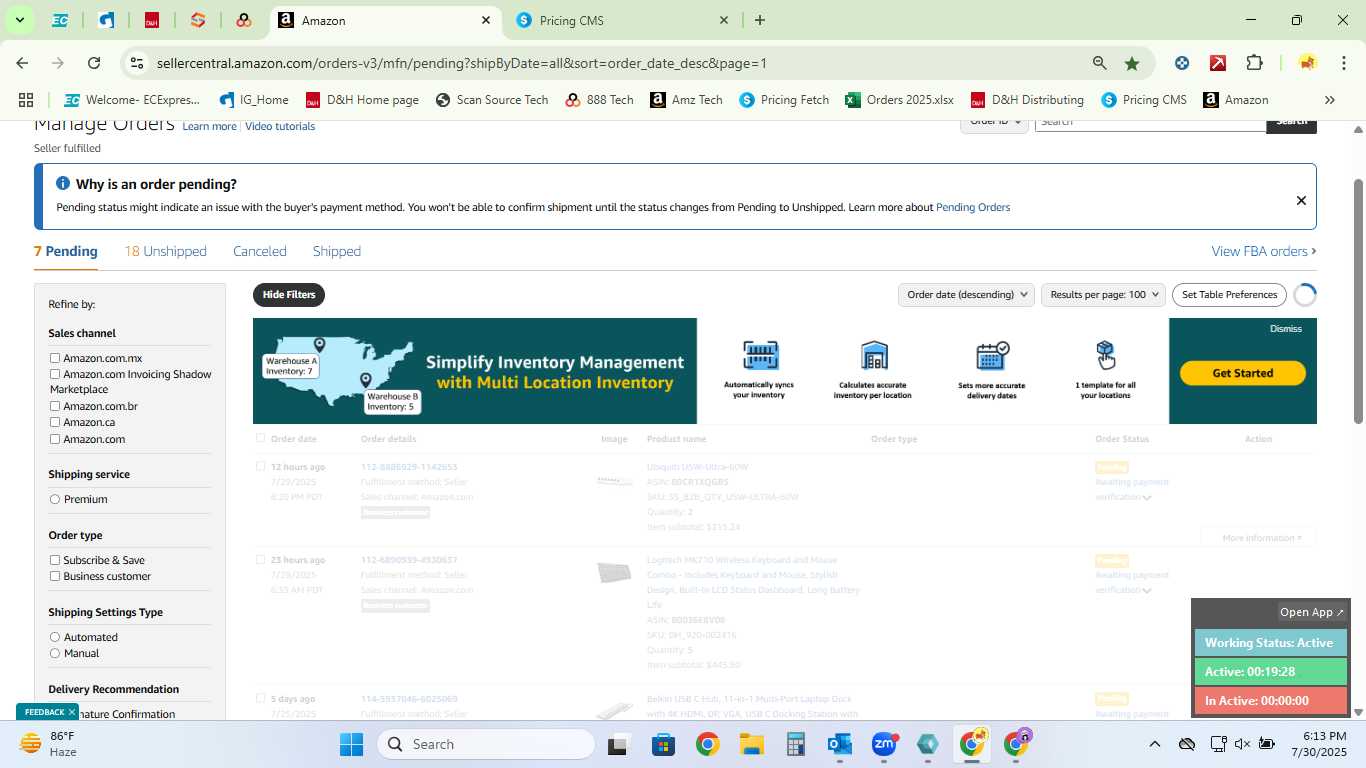Check Subscribe & Save order type

click(55, 560)
